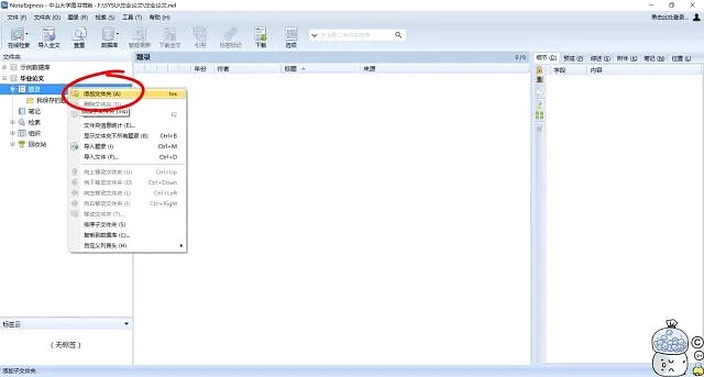Choose 复制到数据库(C) from context menu
704x377 pixels.
pos(128,235)
